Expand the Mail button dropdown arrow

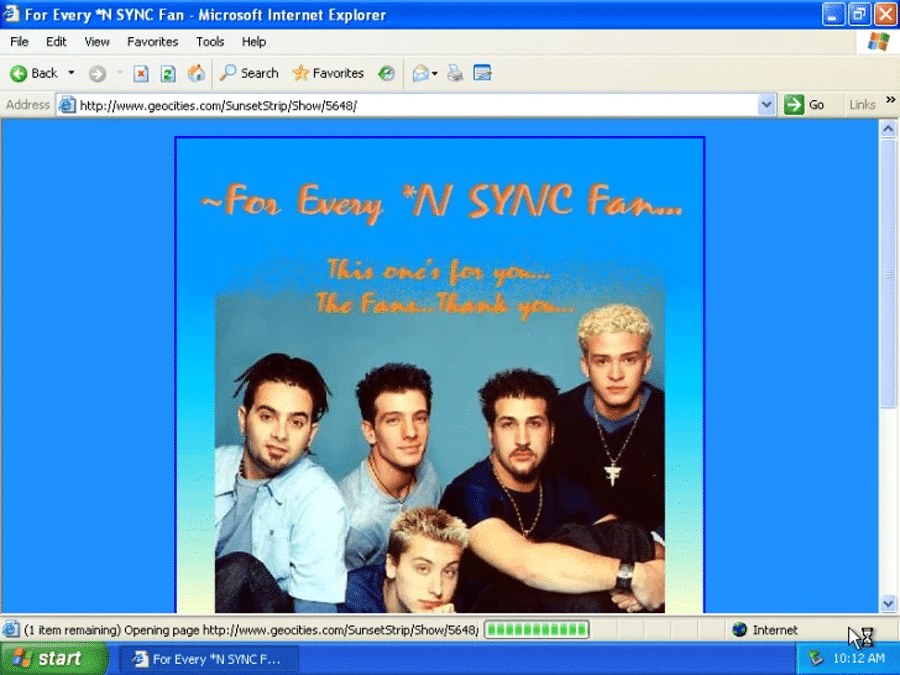click(435, 73)
